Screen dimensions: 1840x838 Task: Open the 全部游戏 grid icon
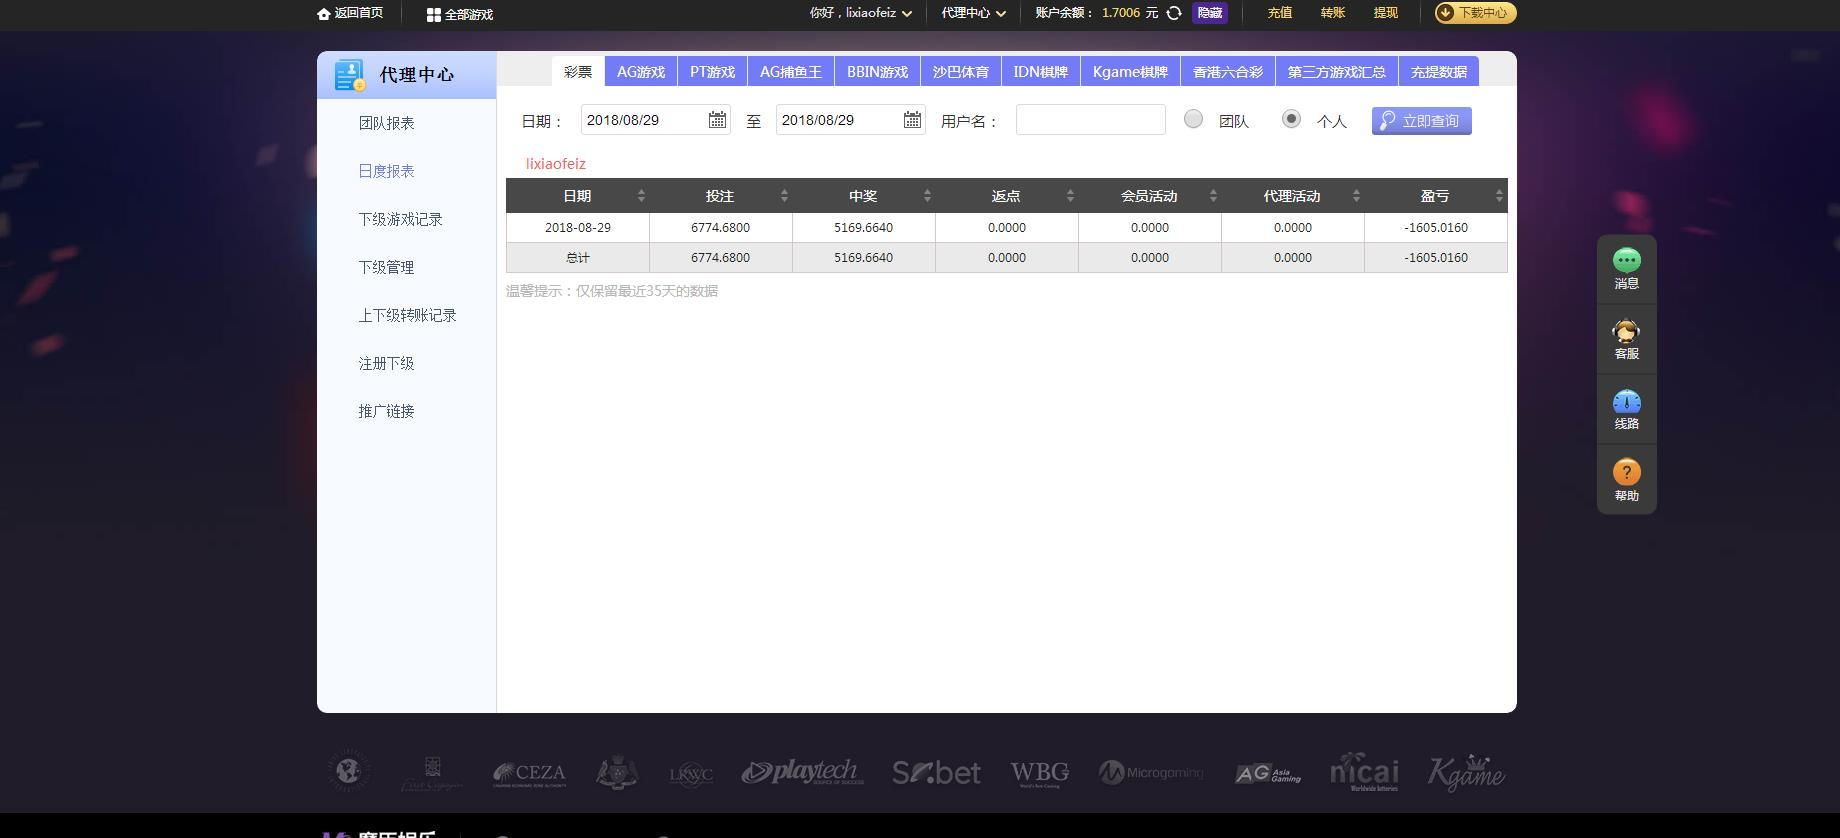[x=433, y=15]
